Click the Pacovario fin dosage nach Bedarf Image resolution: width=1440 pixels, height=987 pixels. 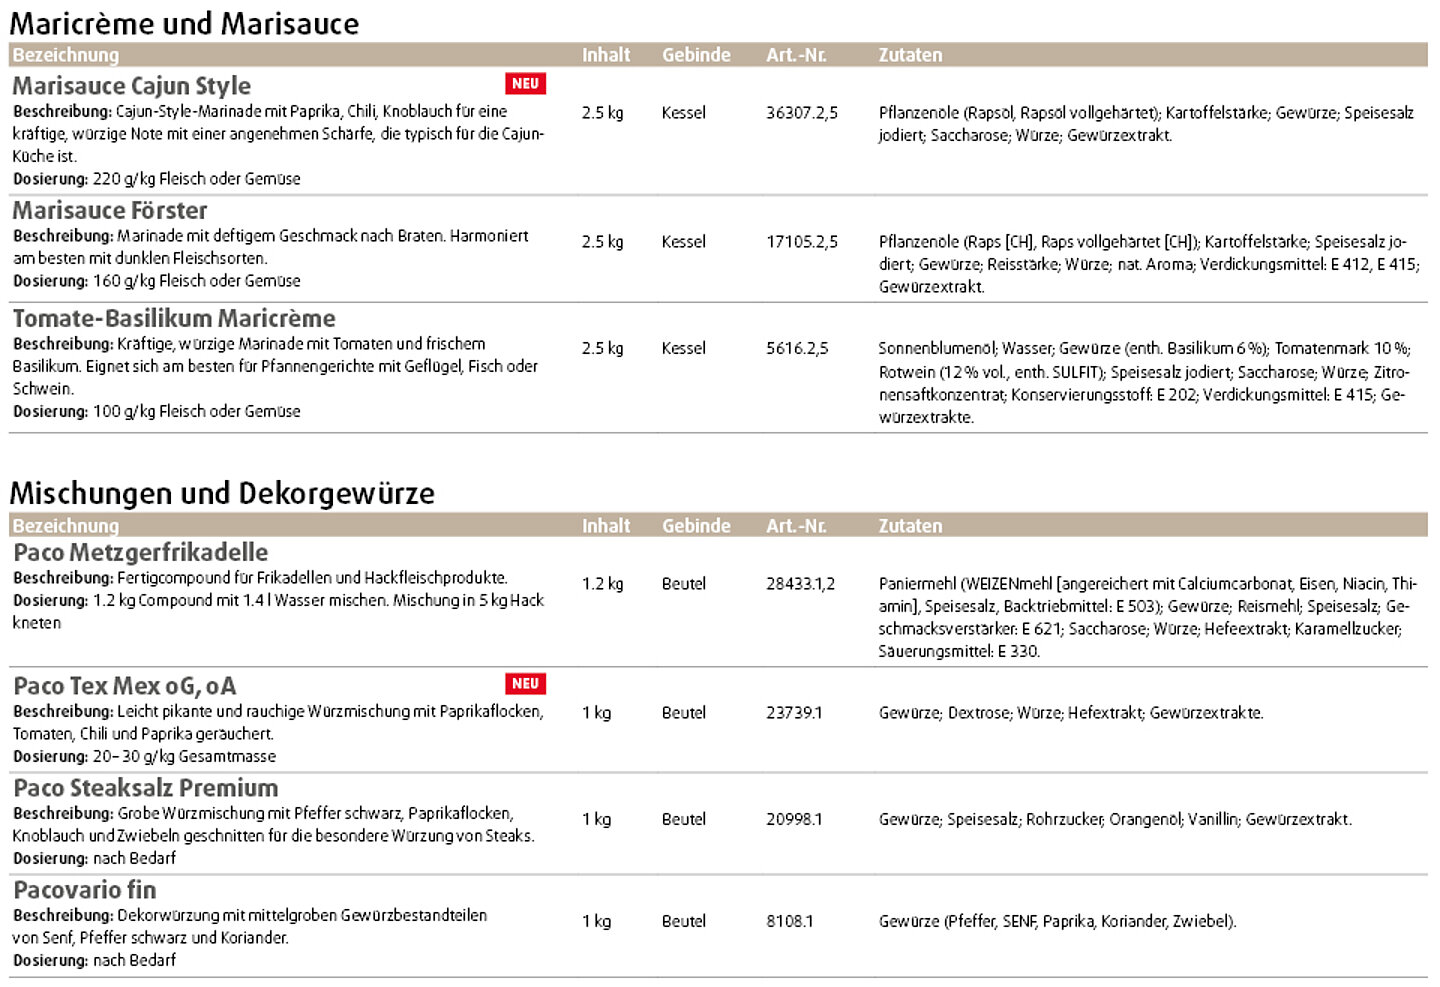(x=95, y=960)
